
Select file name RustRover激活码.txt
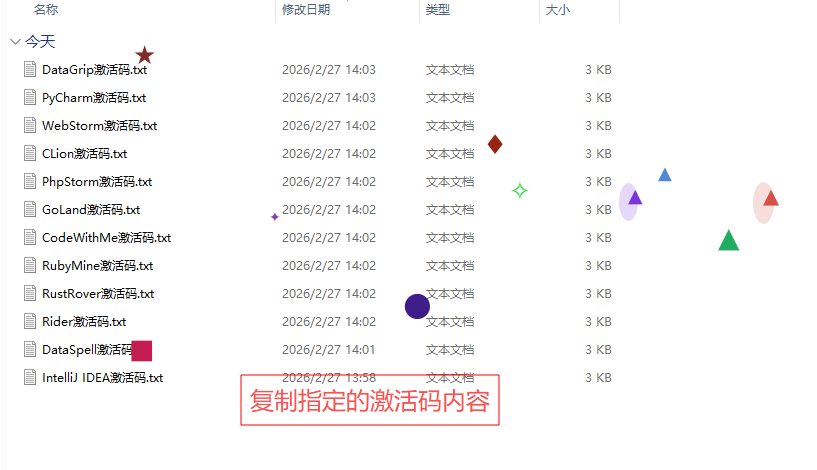98,294
